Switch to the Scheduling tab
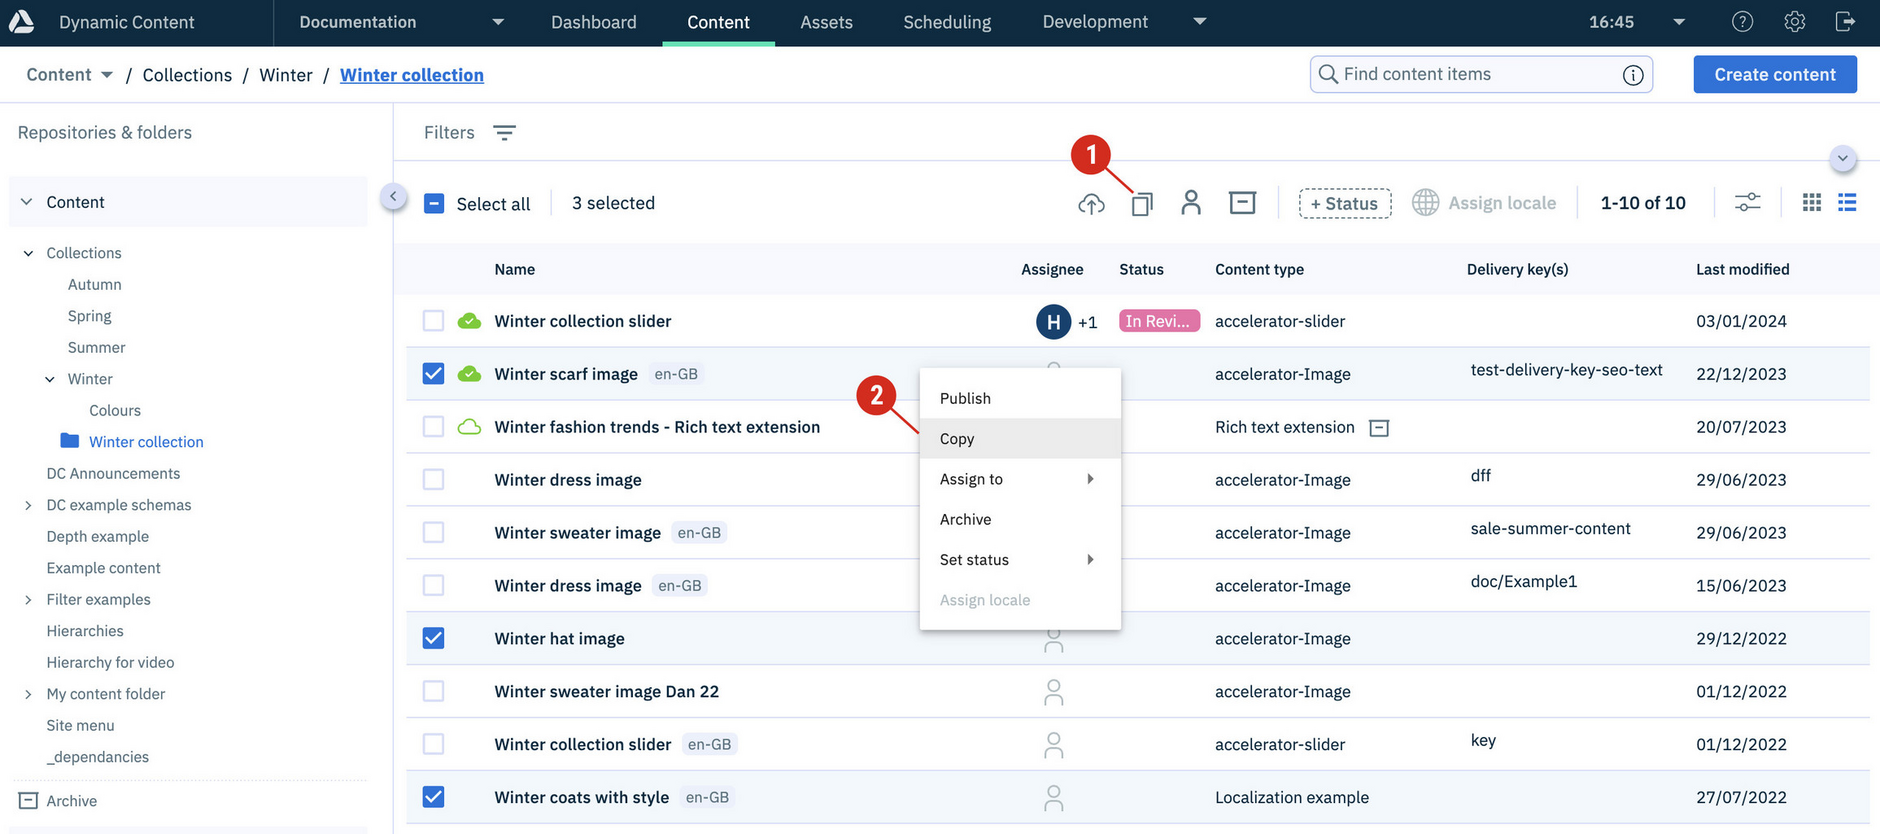 (947, 22)
